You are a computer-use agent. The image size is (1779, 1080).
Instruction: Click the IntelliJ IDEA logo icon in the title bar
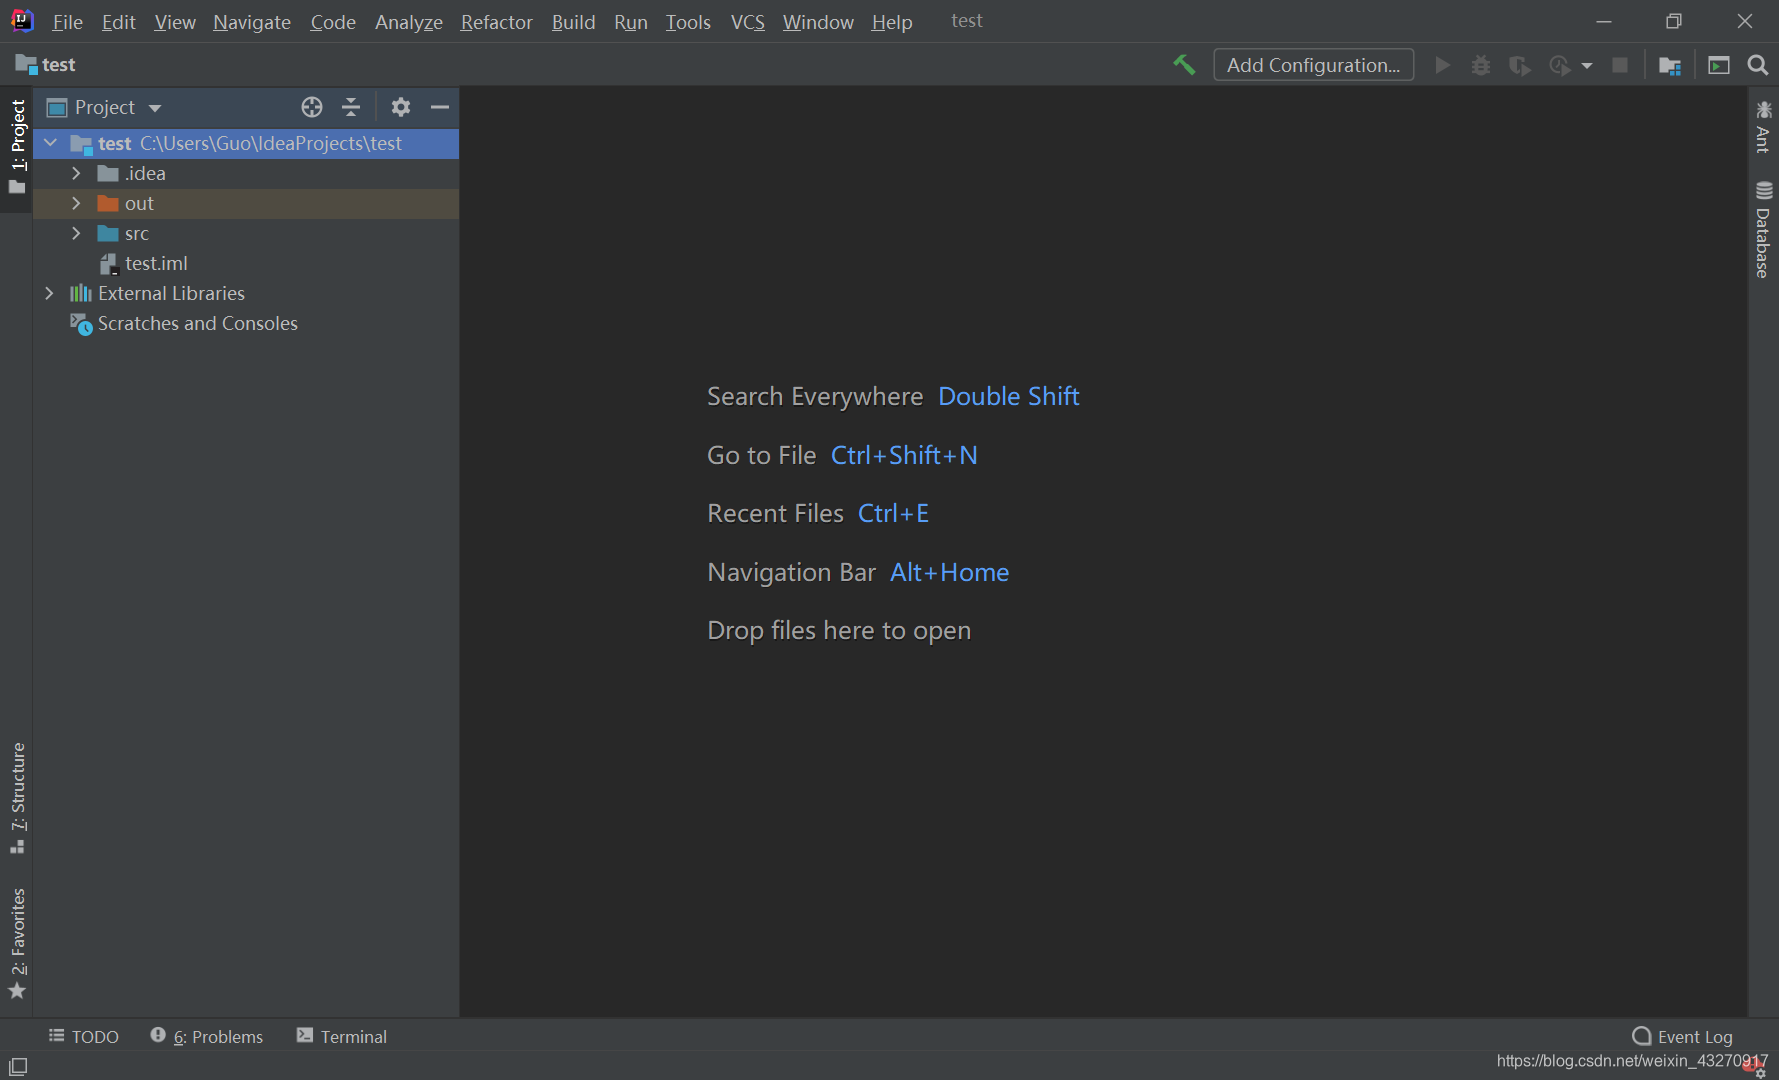click(22, 20)
